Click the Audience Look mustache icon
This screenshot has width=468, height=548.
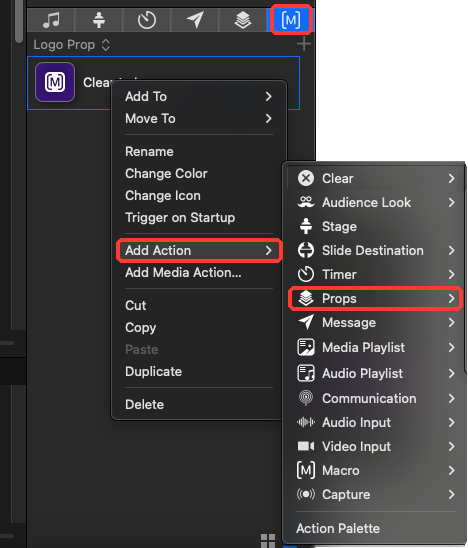coord(306,202)
